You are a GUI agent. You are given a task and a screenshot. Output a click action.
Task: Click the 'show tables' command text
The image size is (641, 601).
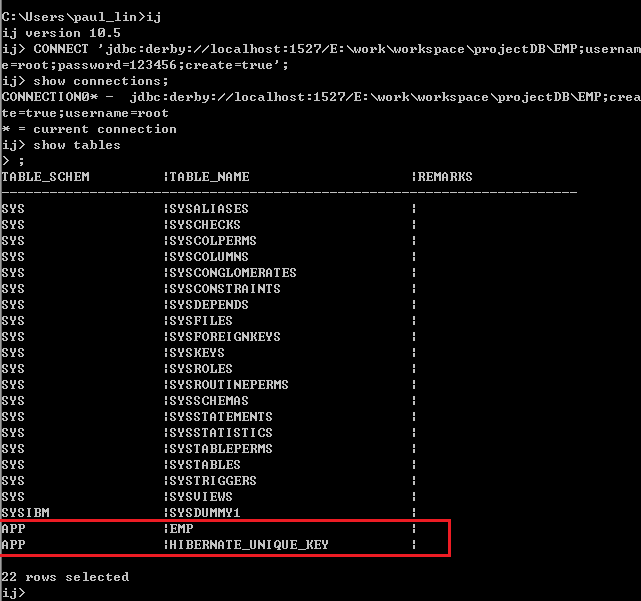click(x=77, y=145)
